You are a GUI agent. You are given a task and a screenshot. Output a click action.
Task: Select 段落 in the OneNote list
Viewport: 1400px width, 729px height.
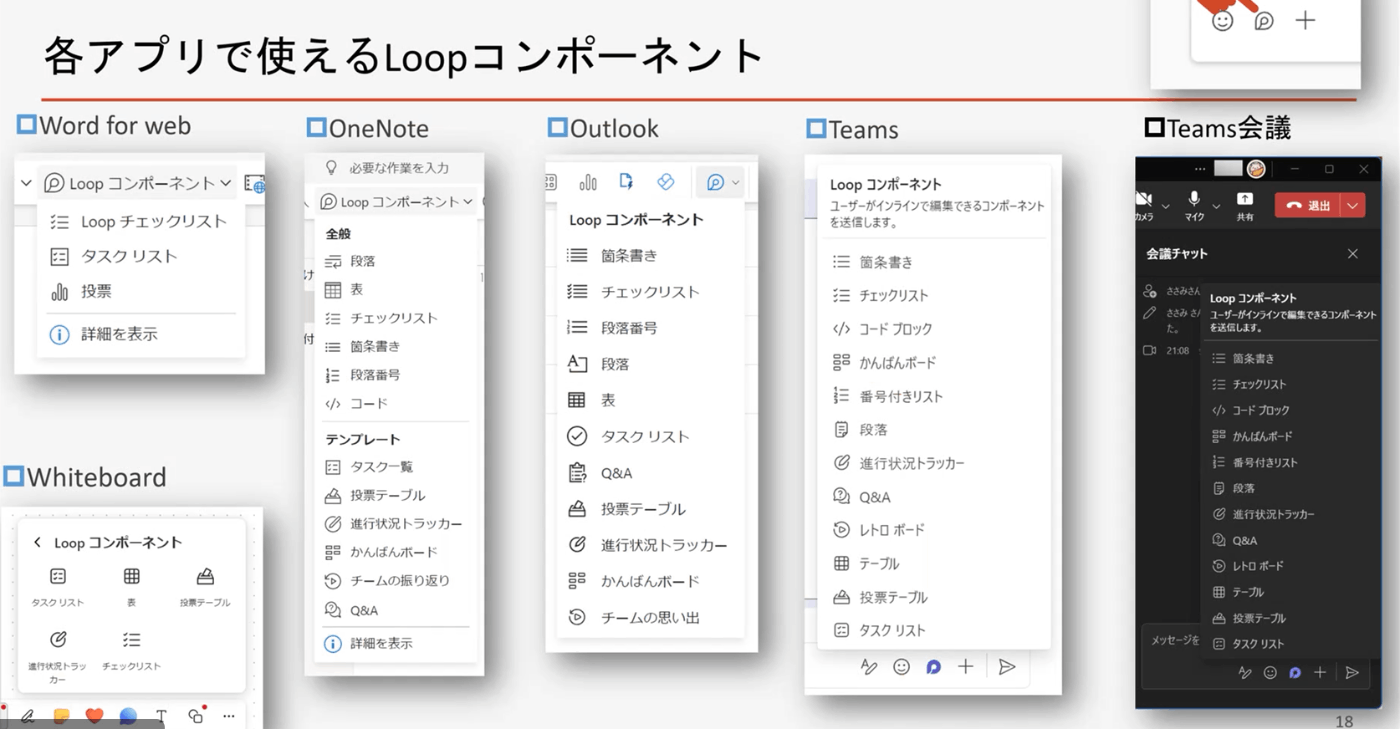[x=396, y=261]
